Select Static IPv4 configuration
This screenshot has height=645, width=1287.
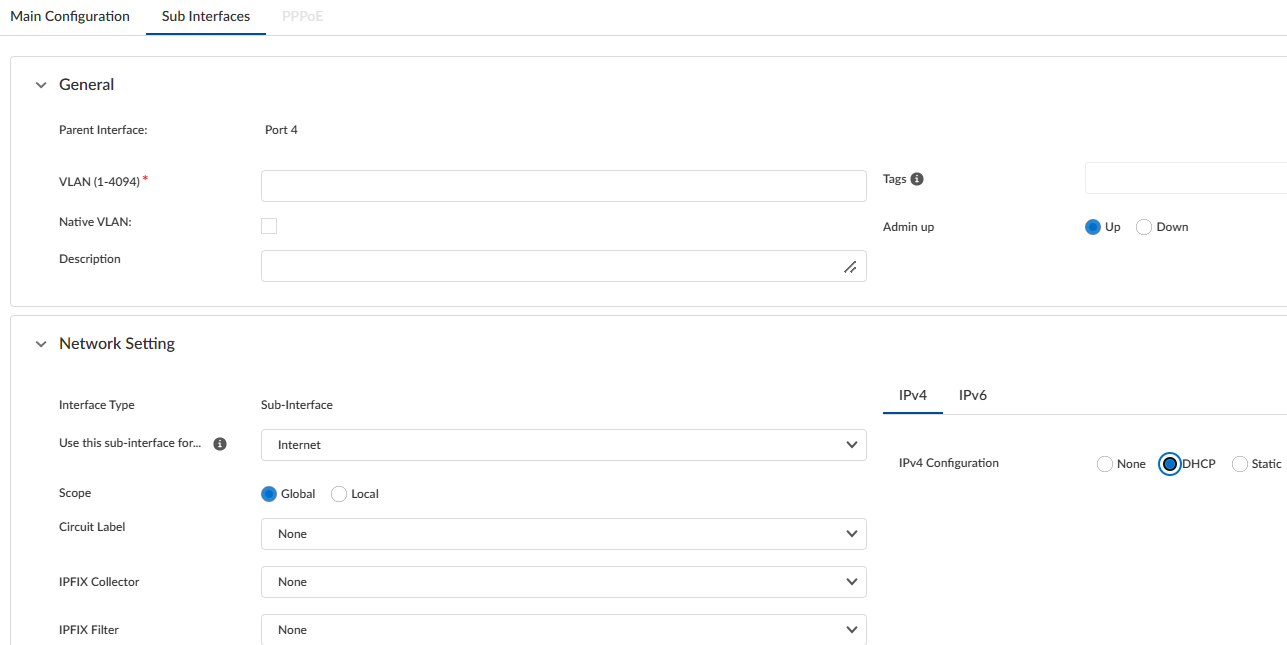(1240, 464)
